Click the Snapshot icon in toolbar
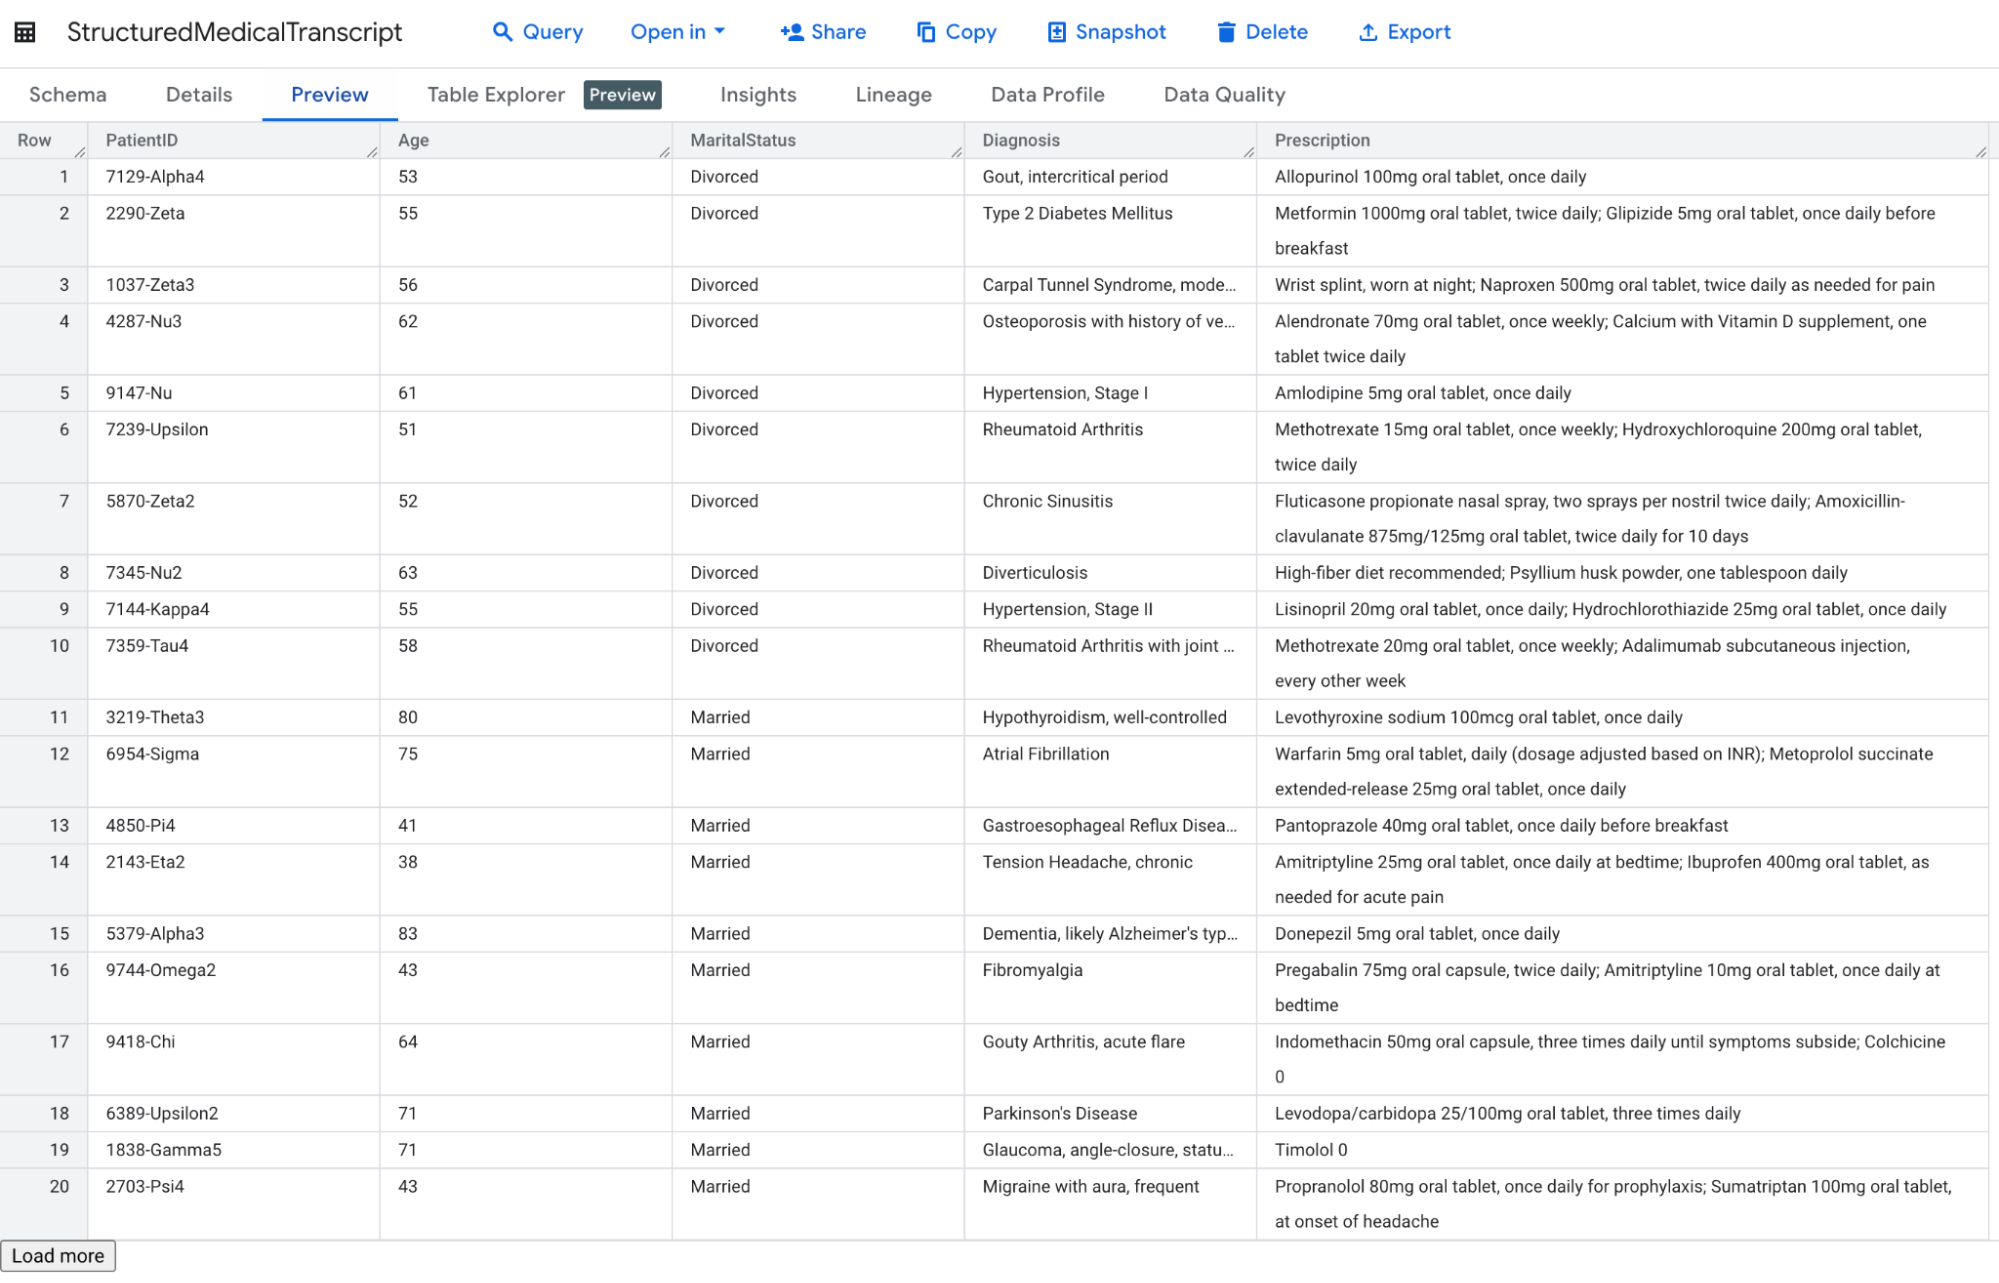The height and width of the screenshot is (1283, 1999). (1056, 32)
